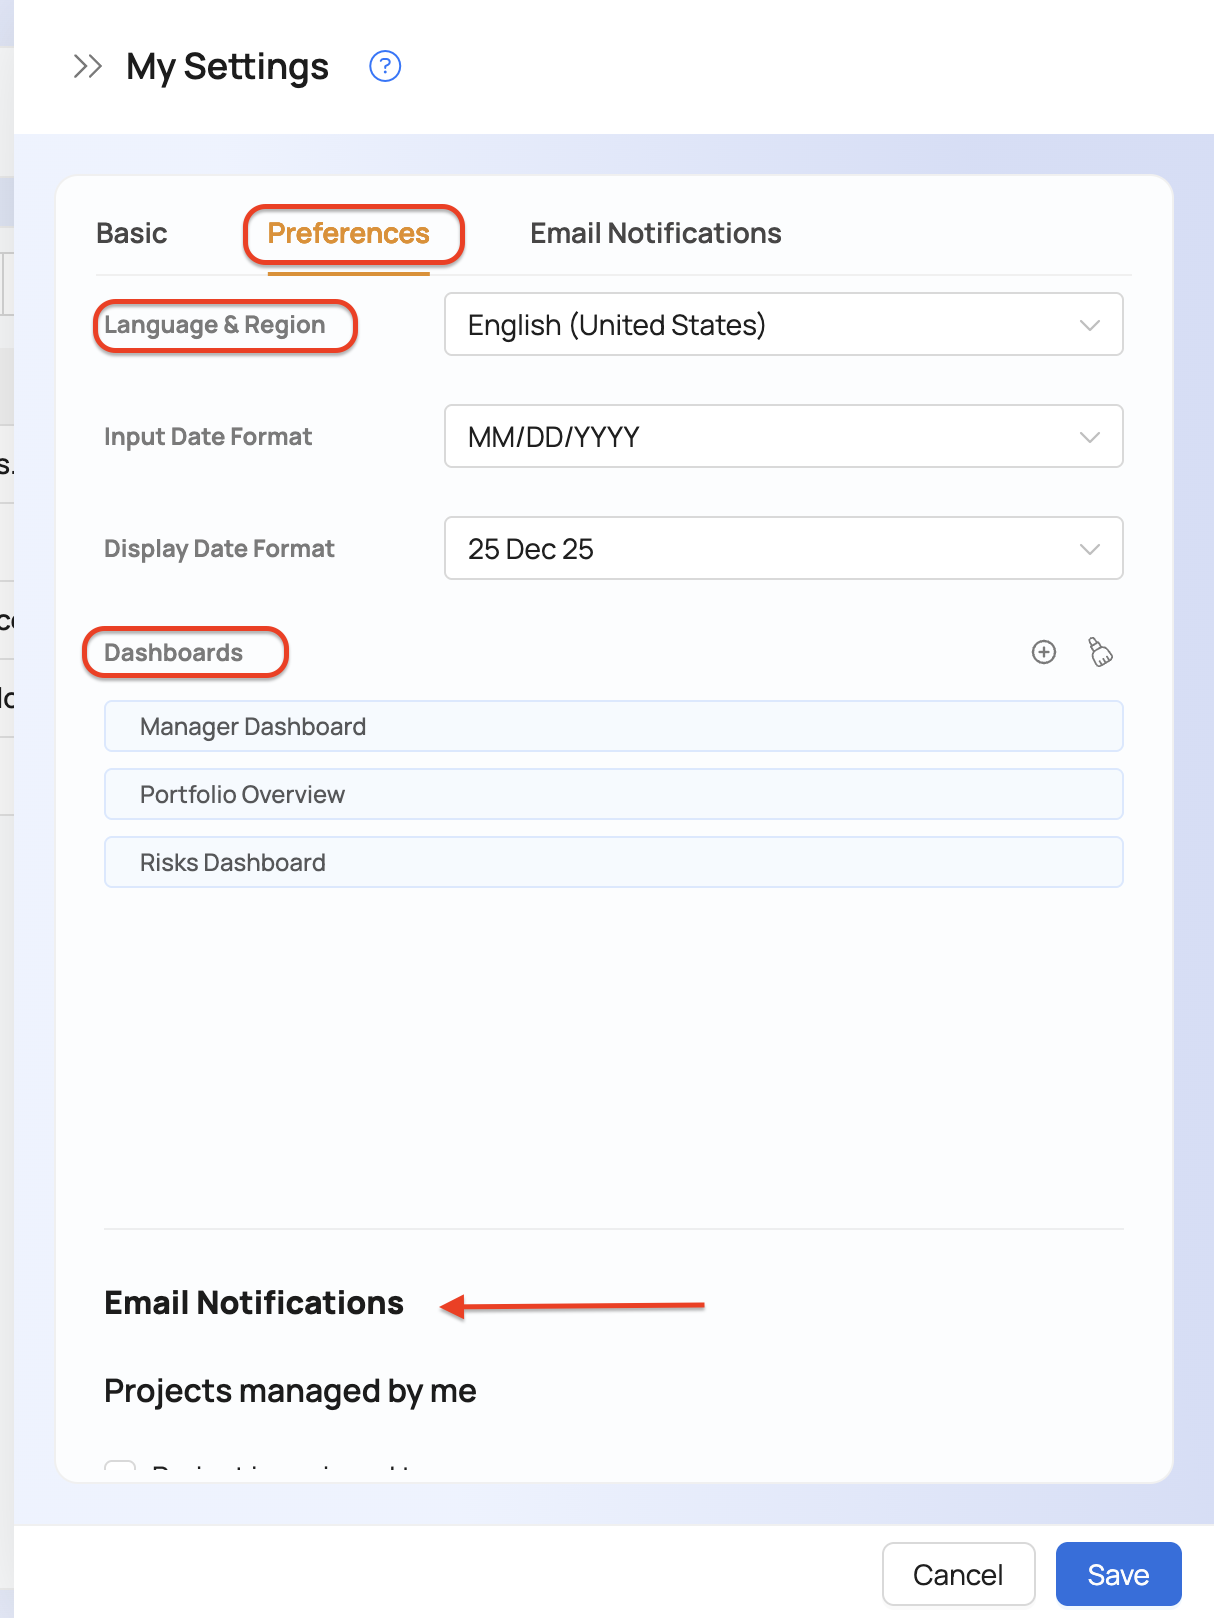Screen dimensions: 1214x1618
Task: Click the Language & Region label
Action: coord(215,326)
